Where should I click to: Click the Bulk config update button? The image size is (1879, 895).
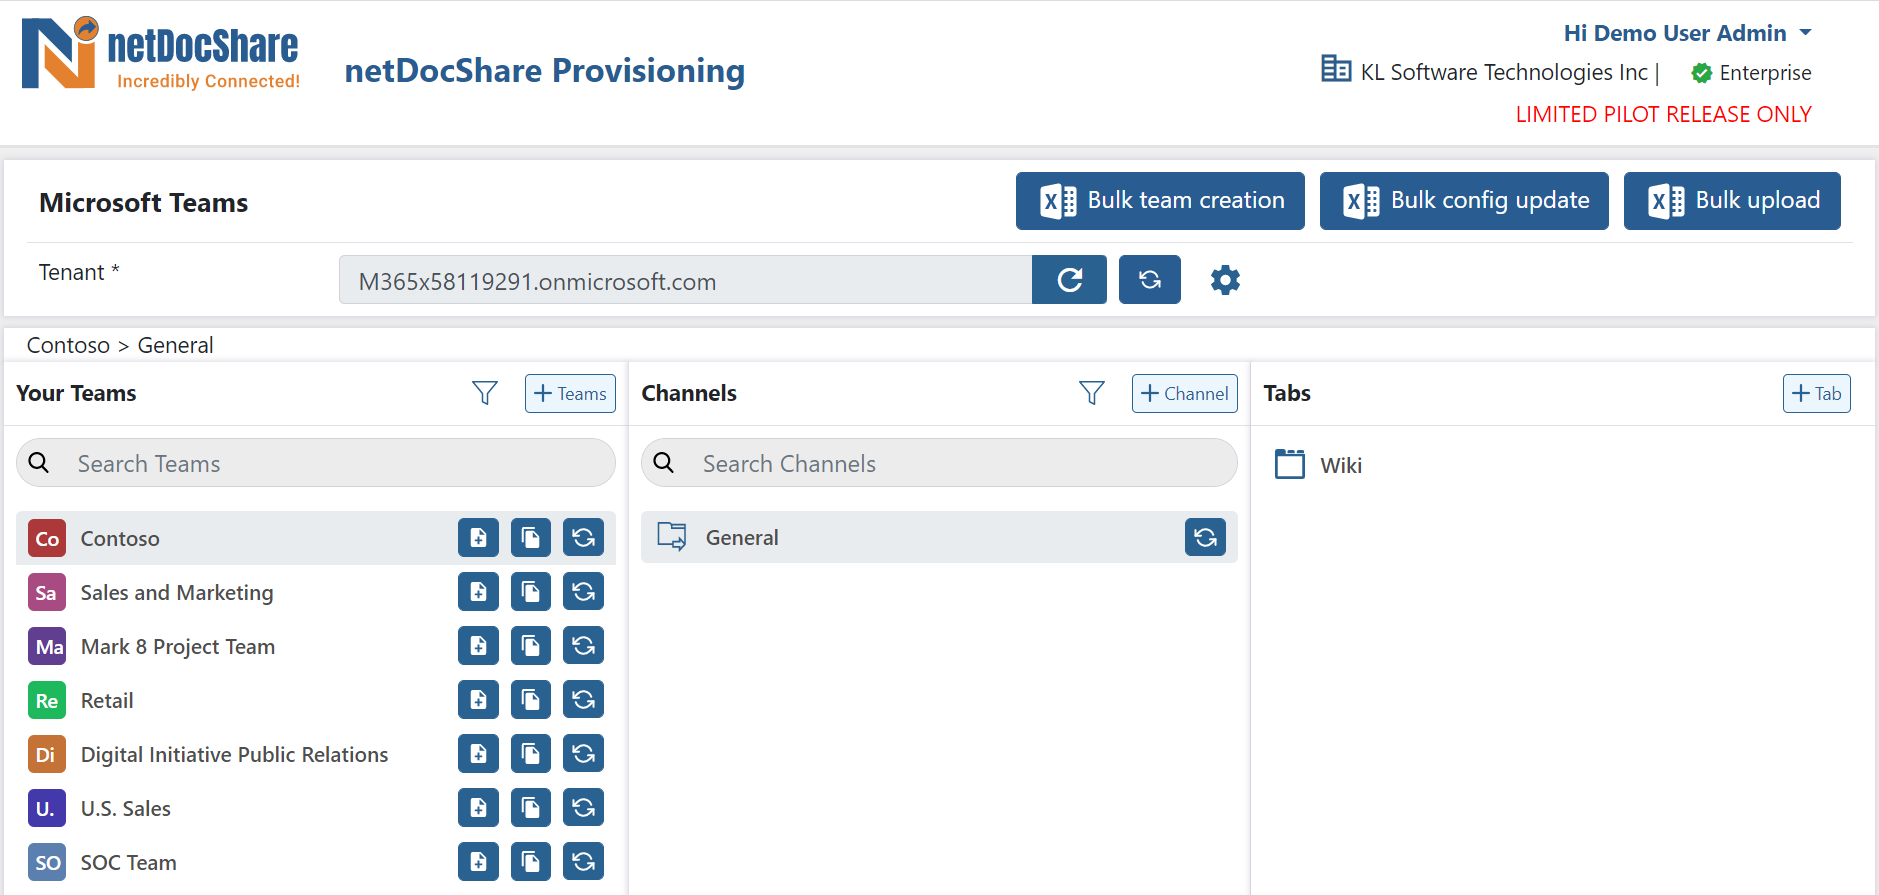pyautogui.click(x=1464, y=201)
